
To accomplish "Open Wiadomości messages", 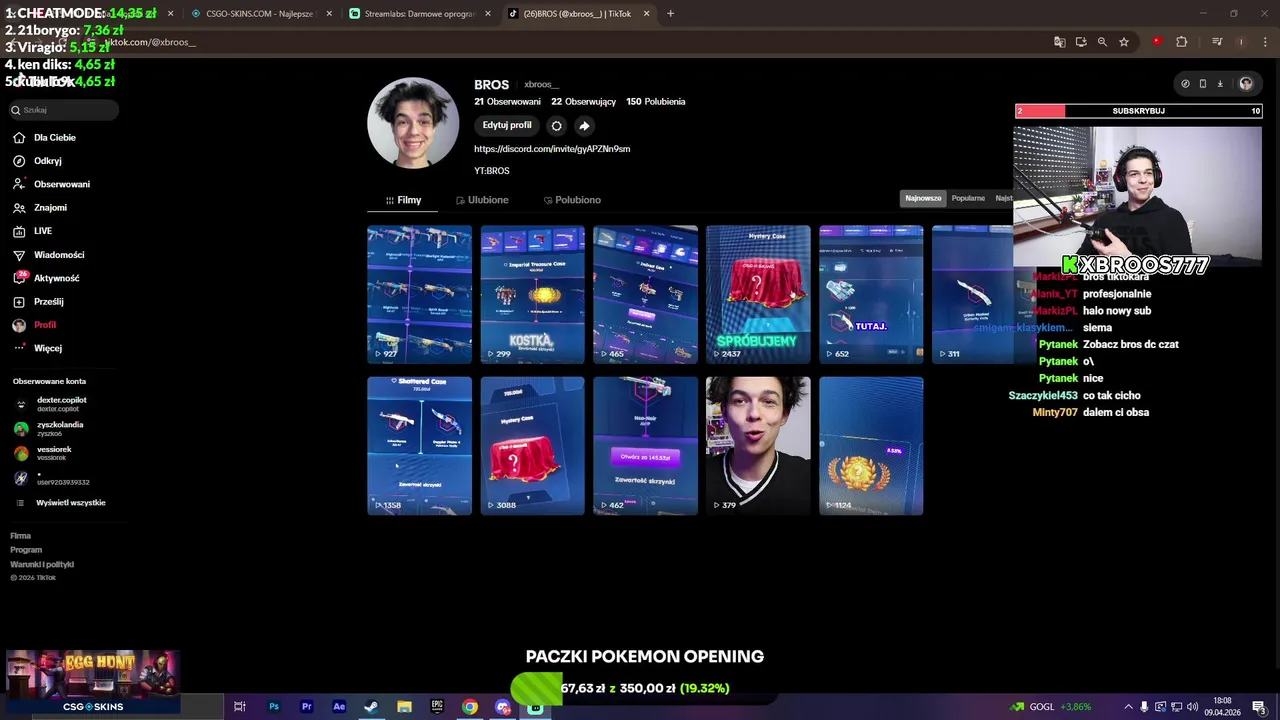I will (50, 255).
